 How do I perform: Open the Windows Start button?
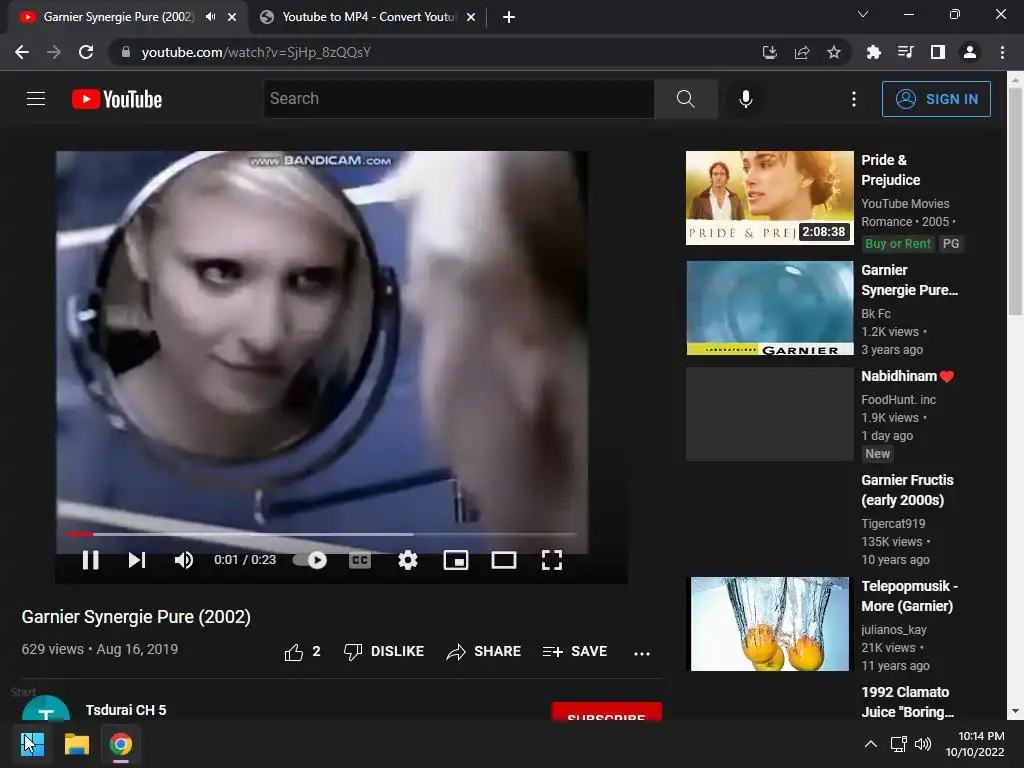tap(32, 744)
